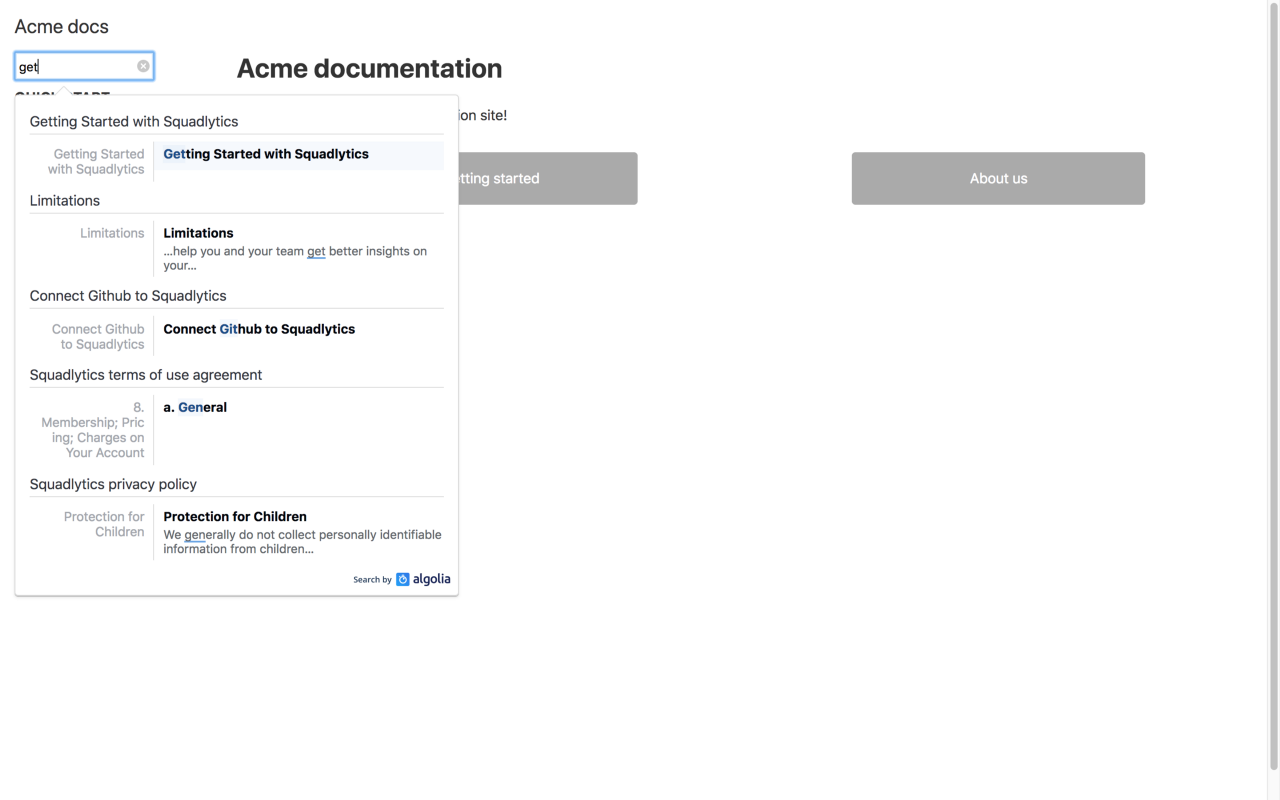Click 'Search by' label text
The image size is (1280, 800).
click(372, 580)
